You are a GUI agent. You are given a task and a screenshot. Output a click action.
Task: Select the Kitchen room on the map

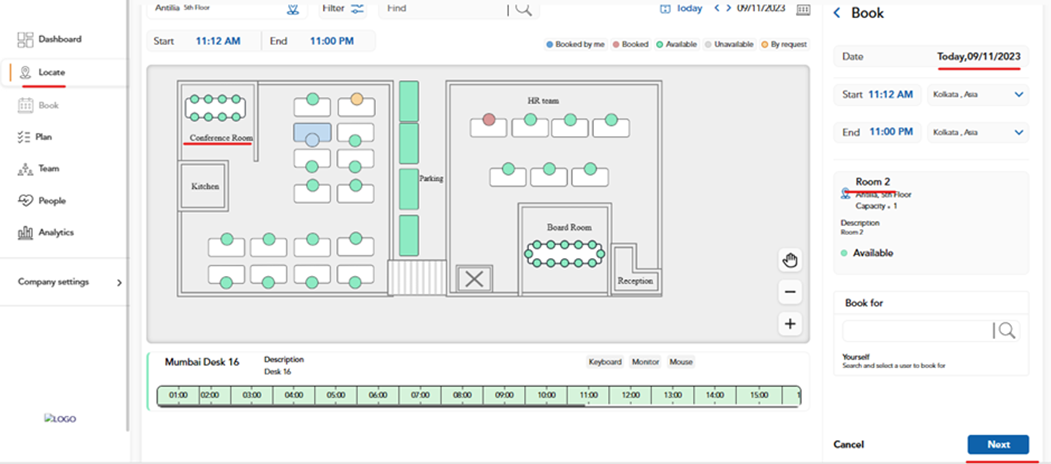tap(205, 186)
